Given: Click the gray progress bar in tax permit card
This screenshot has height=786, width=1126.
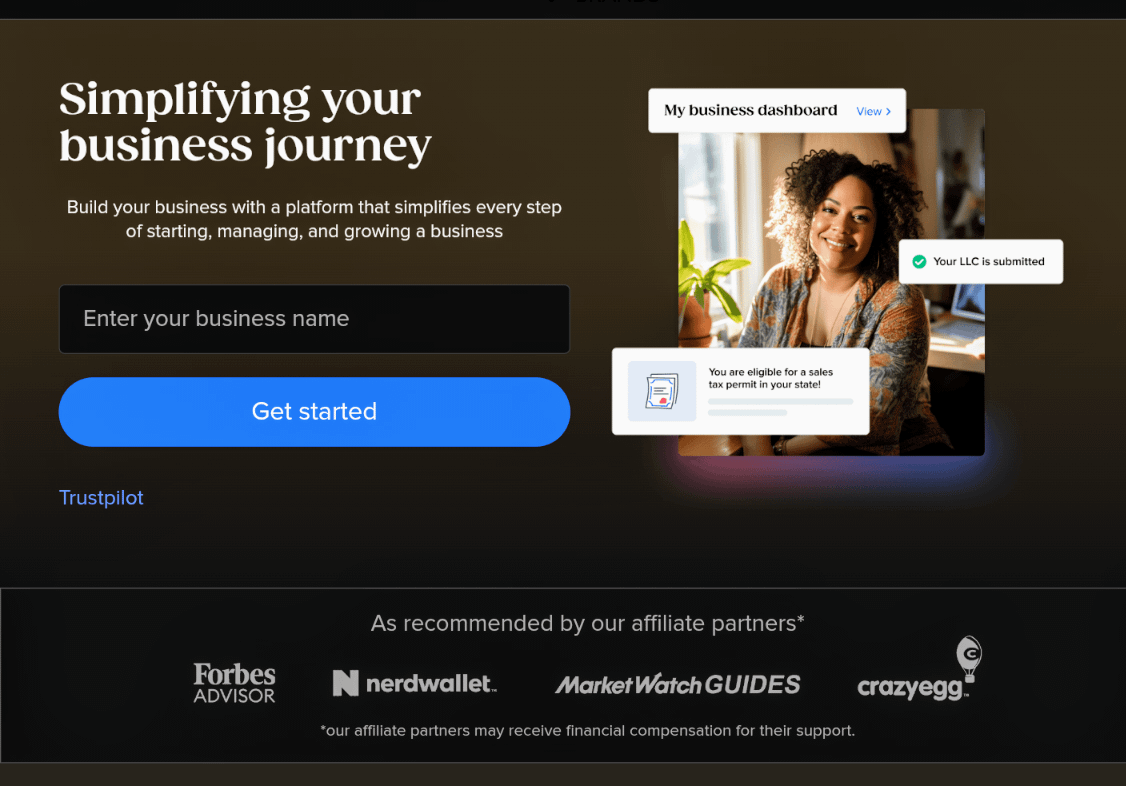Looking at the screenshot, I should point(781,401).
